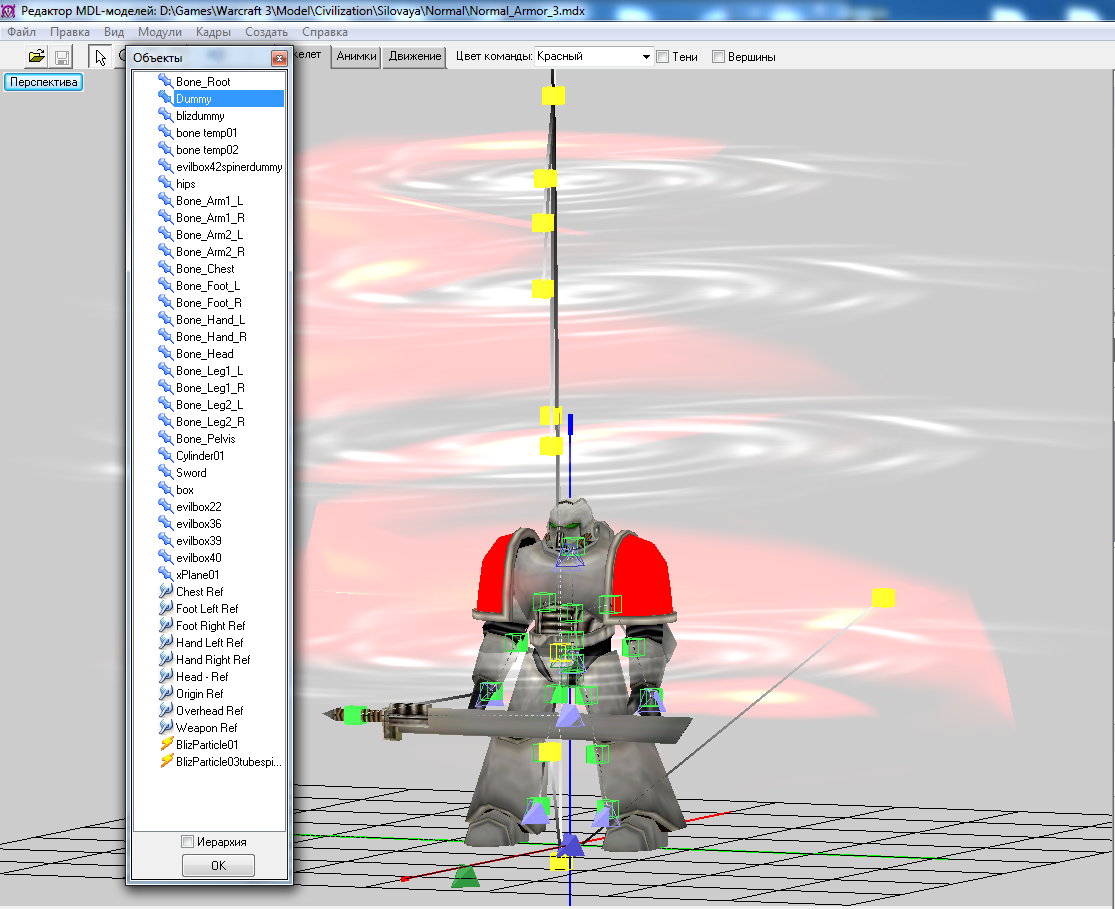Click the bone icon next to Bone_Foot_L
Viewport: 1115px width, 909px height.
tap(166, 285)
